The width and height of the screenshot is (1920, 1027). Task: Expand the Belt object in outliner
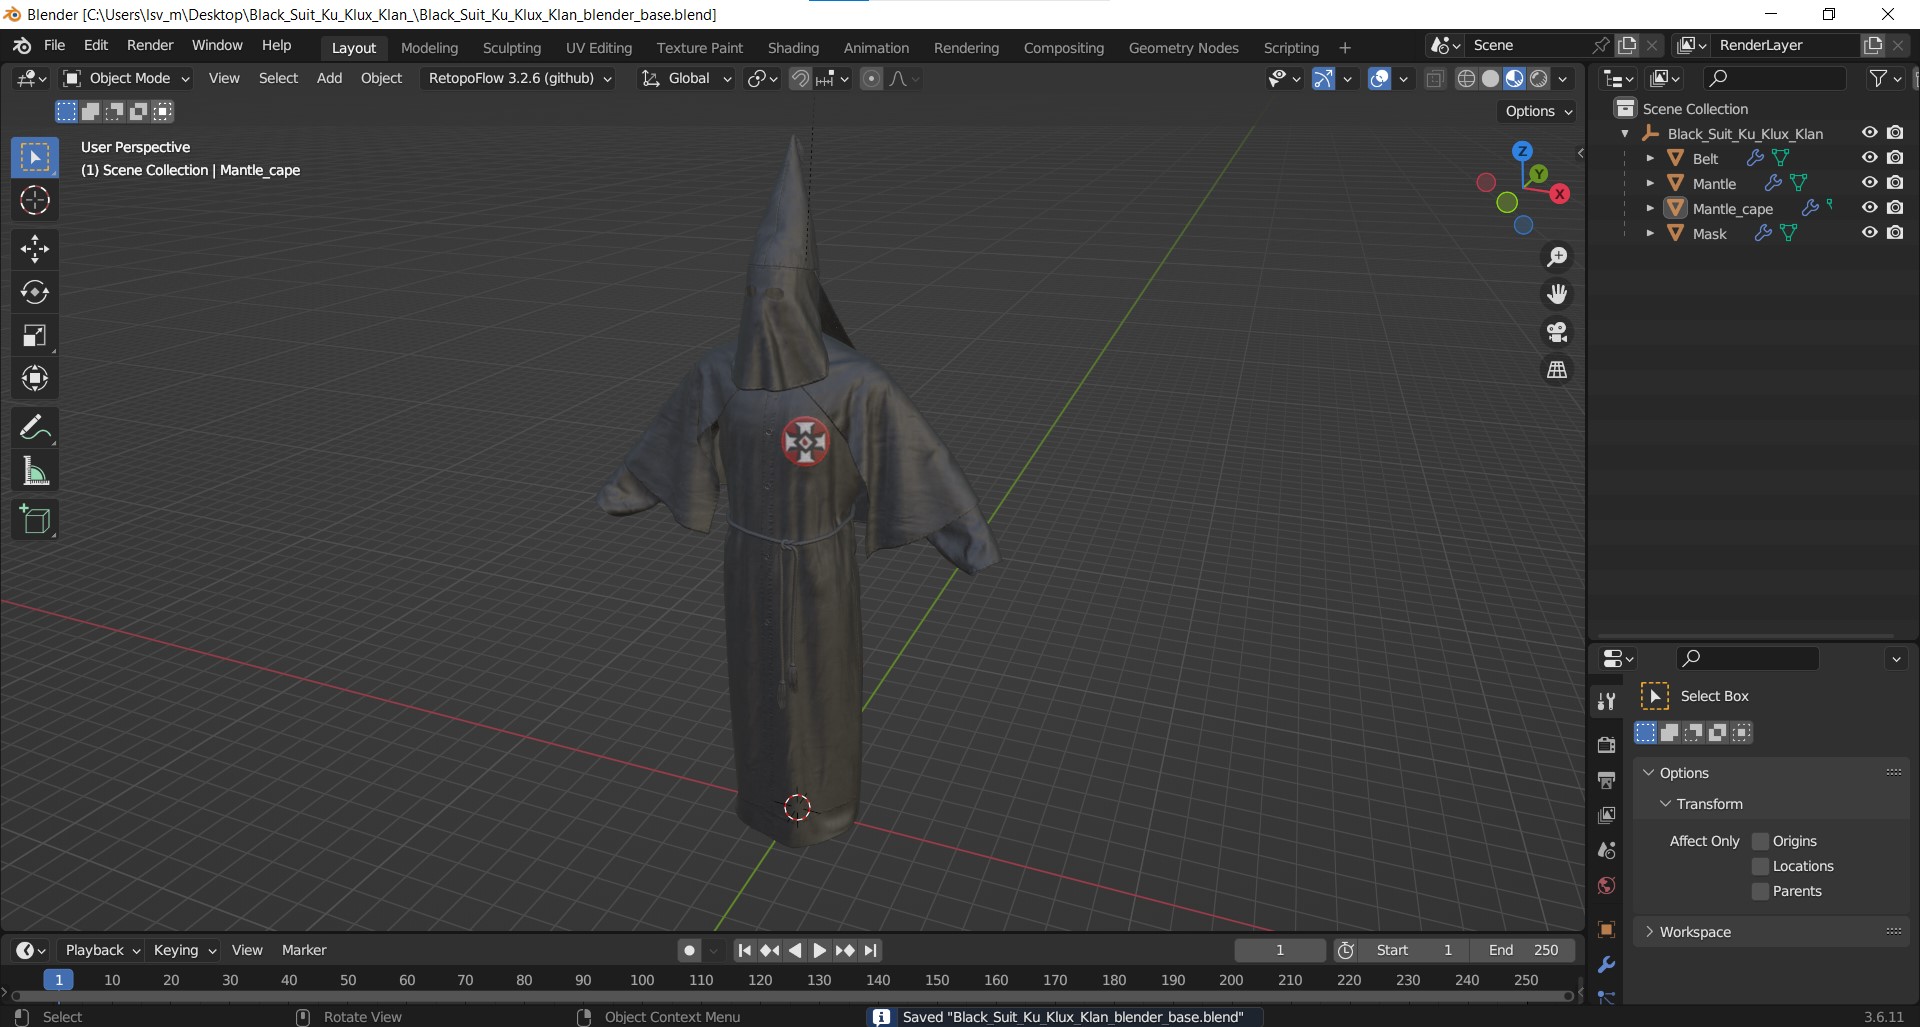tap(1650, 158)
